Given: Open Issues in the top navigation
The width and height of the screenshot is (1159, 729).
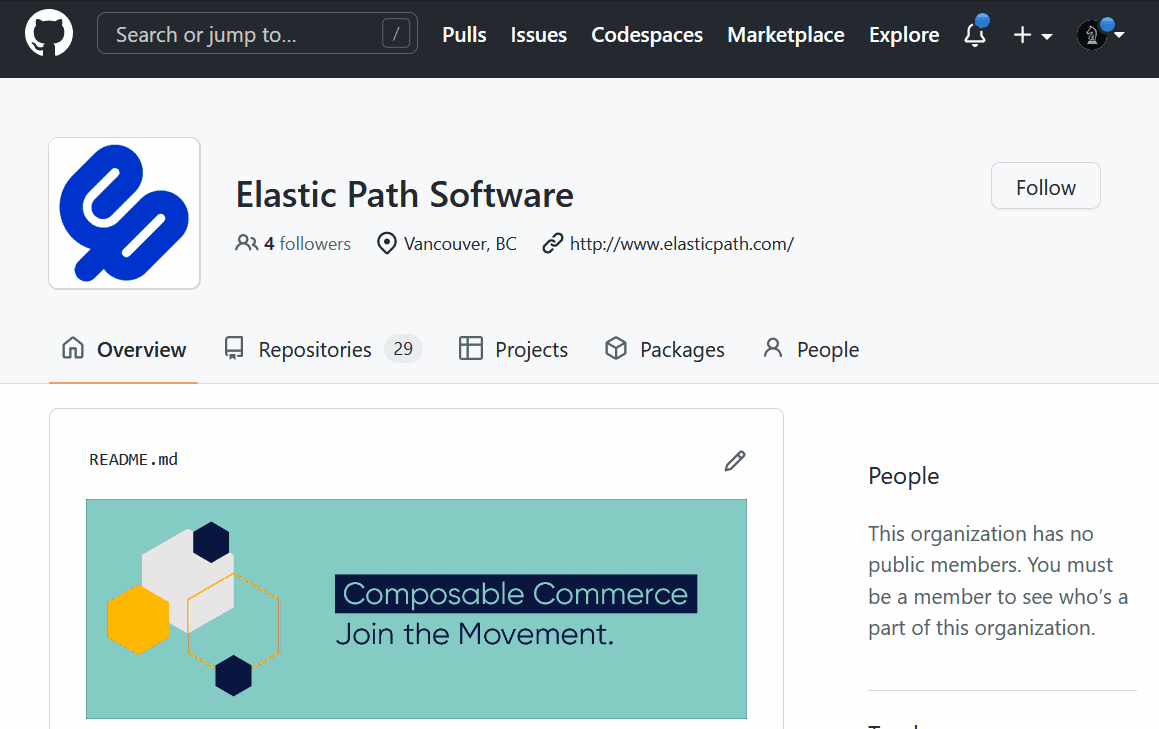Looking at the screenshot, I should 538,35.
